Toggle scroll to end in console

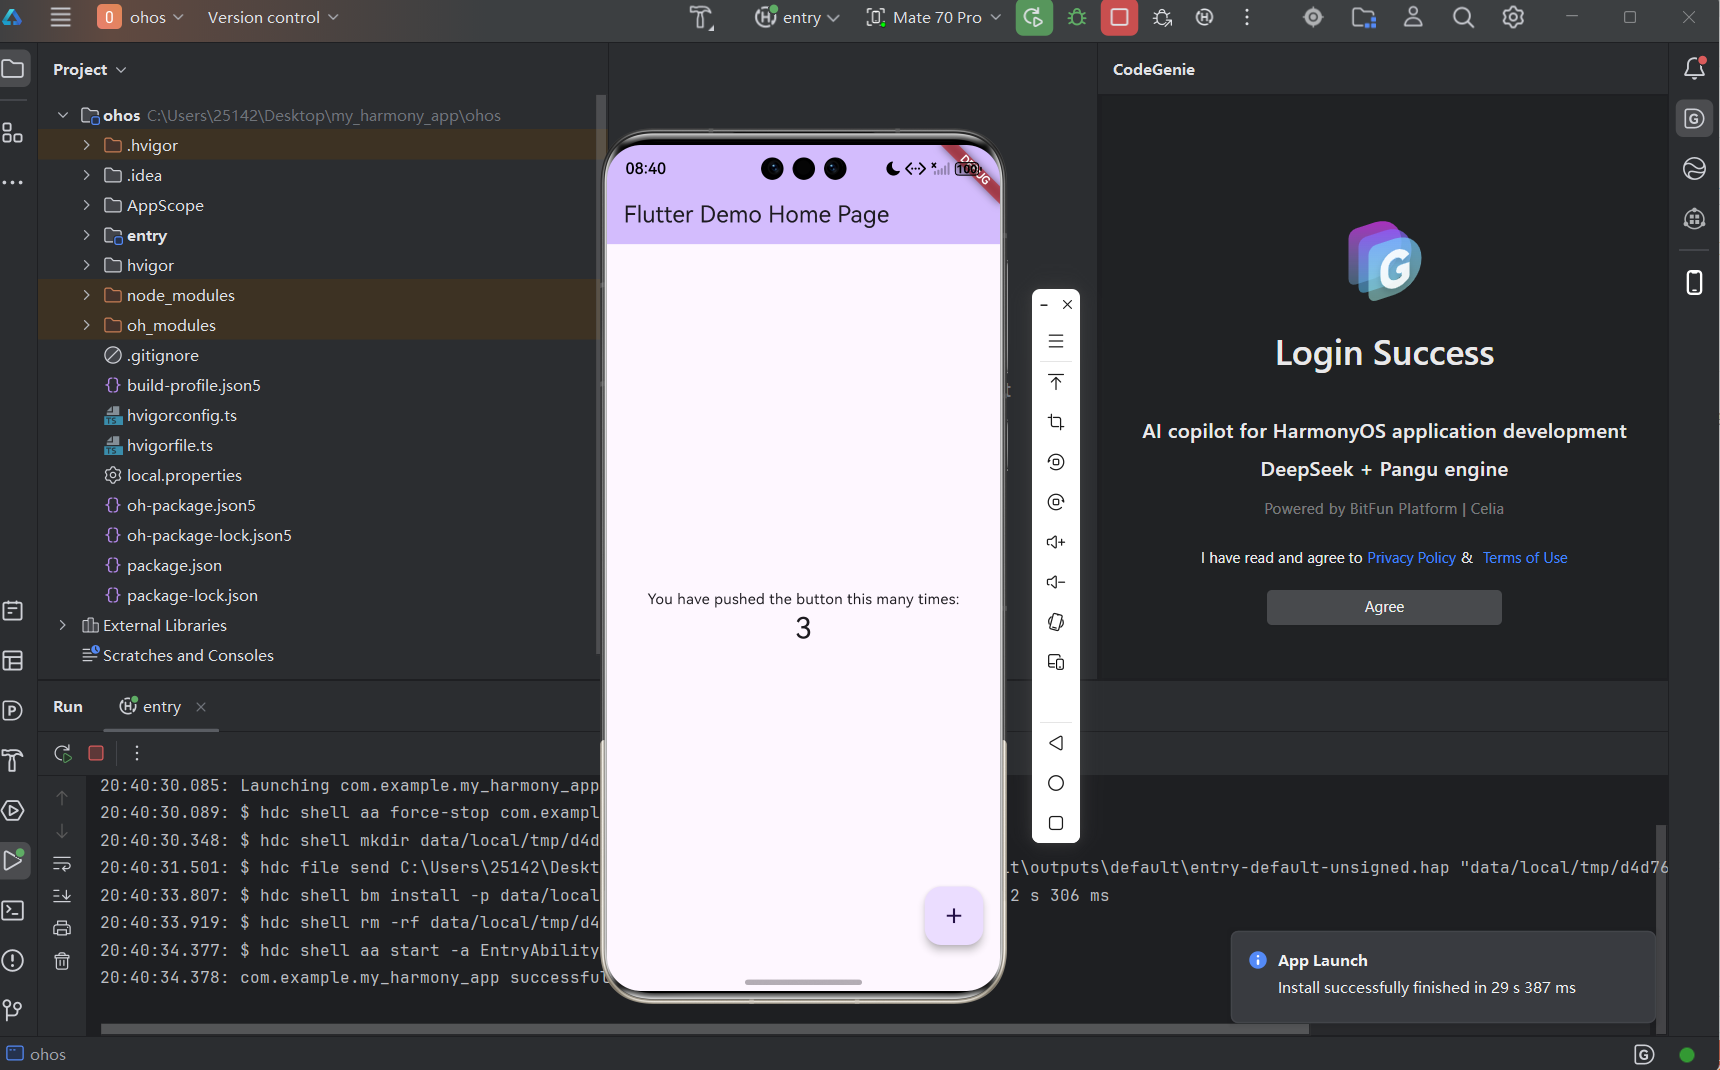click(x=62, y=895)
